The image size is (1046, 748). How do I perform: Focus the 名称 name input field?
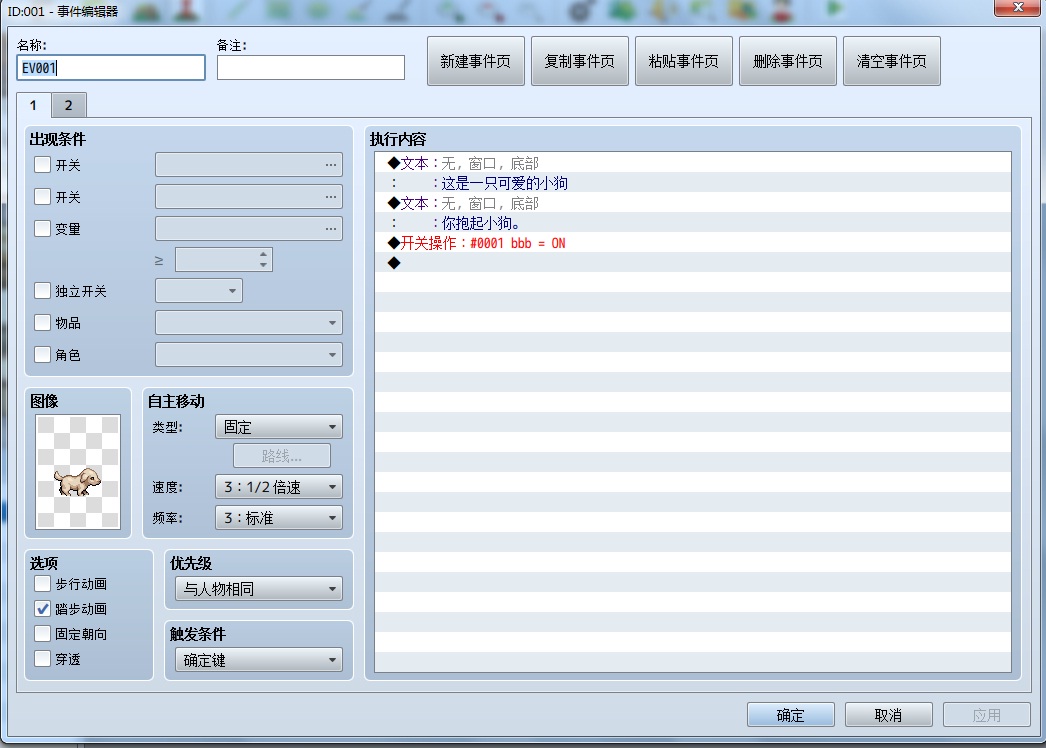tap(111, 68)
